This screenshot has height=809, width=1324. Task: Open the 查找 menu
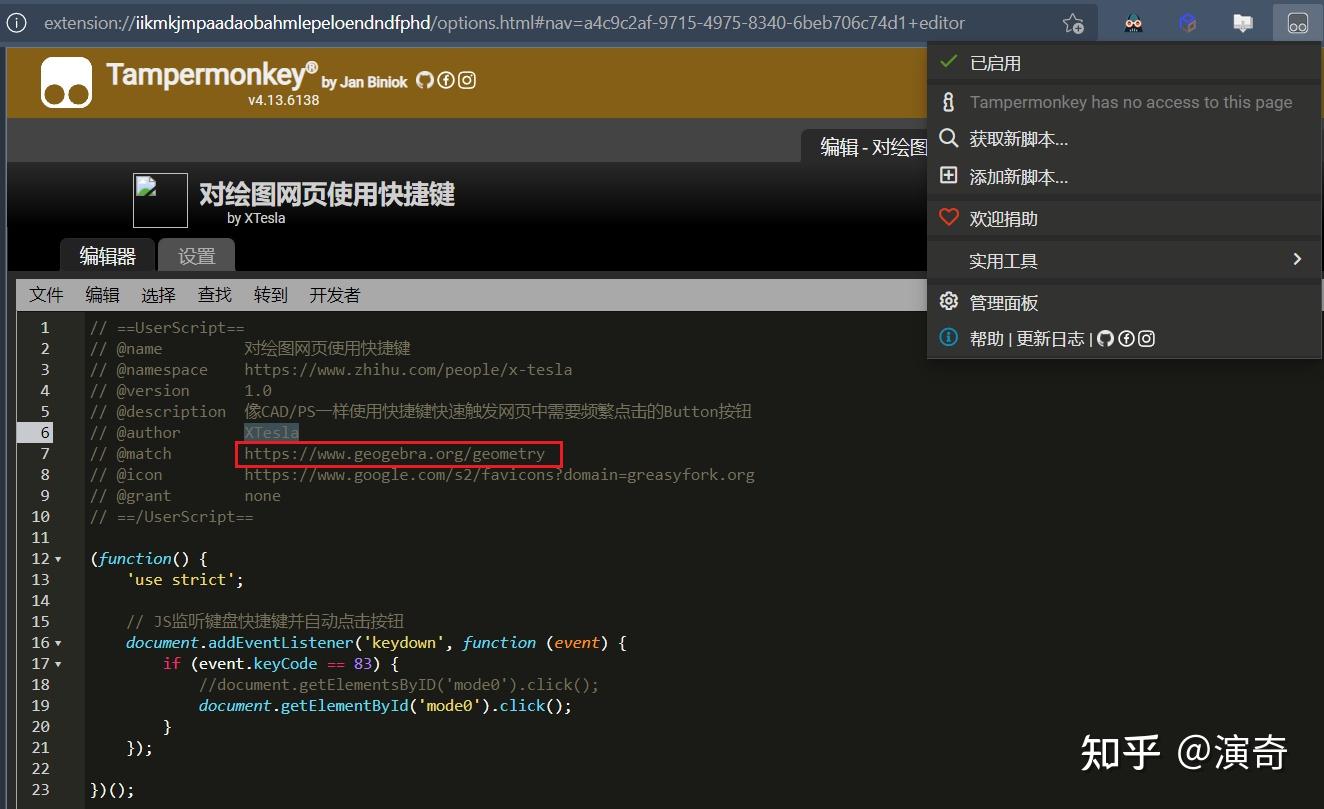click(214, 295)
